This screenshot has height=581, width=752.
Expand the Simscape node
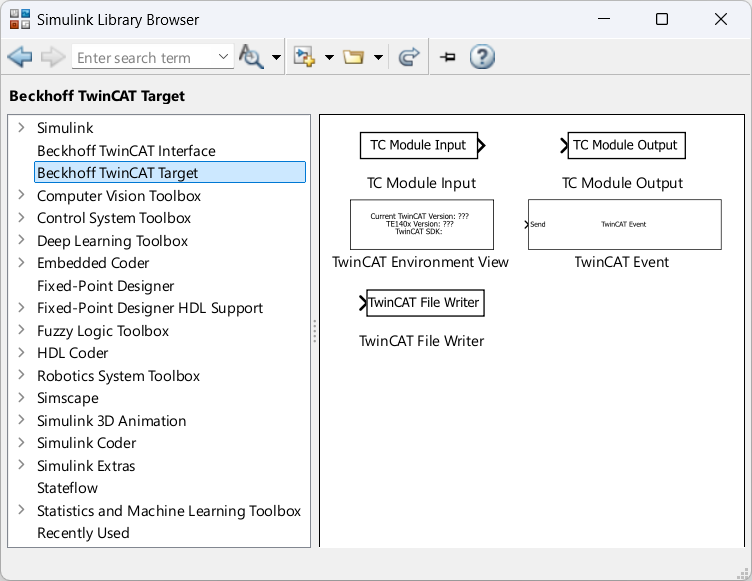(x=21, y=398)
